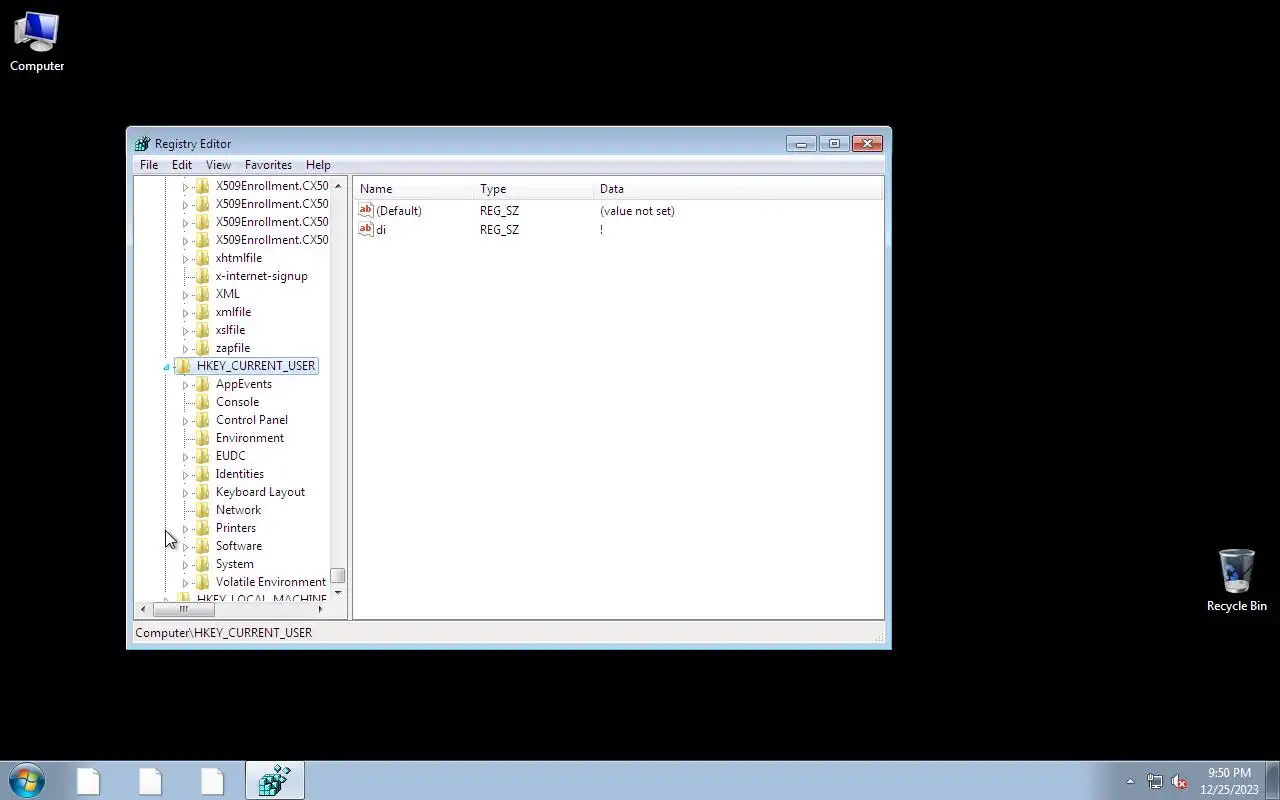Screen dimensions: 1280x800
Task: Open the Favorites menu
Action: pos(268,165)
